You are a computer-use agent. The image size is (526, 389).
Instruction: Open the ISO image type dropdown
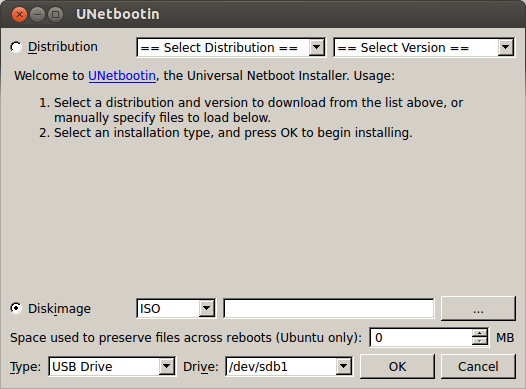(176, 308)
